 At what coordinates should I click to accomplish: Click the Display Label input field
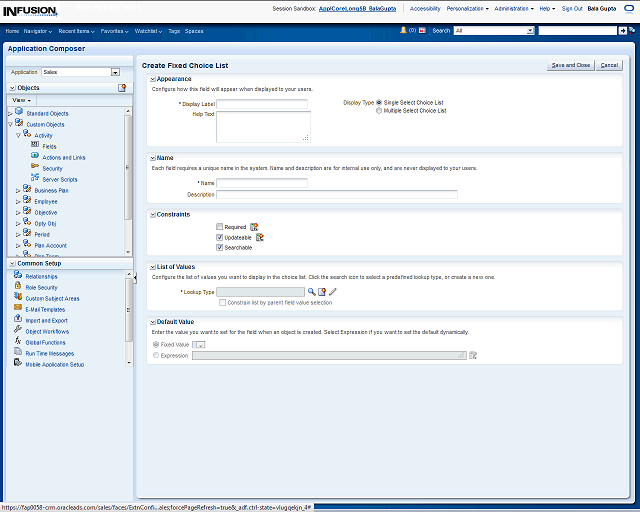262,103
